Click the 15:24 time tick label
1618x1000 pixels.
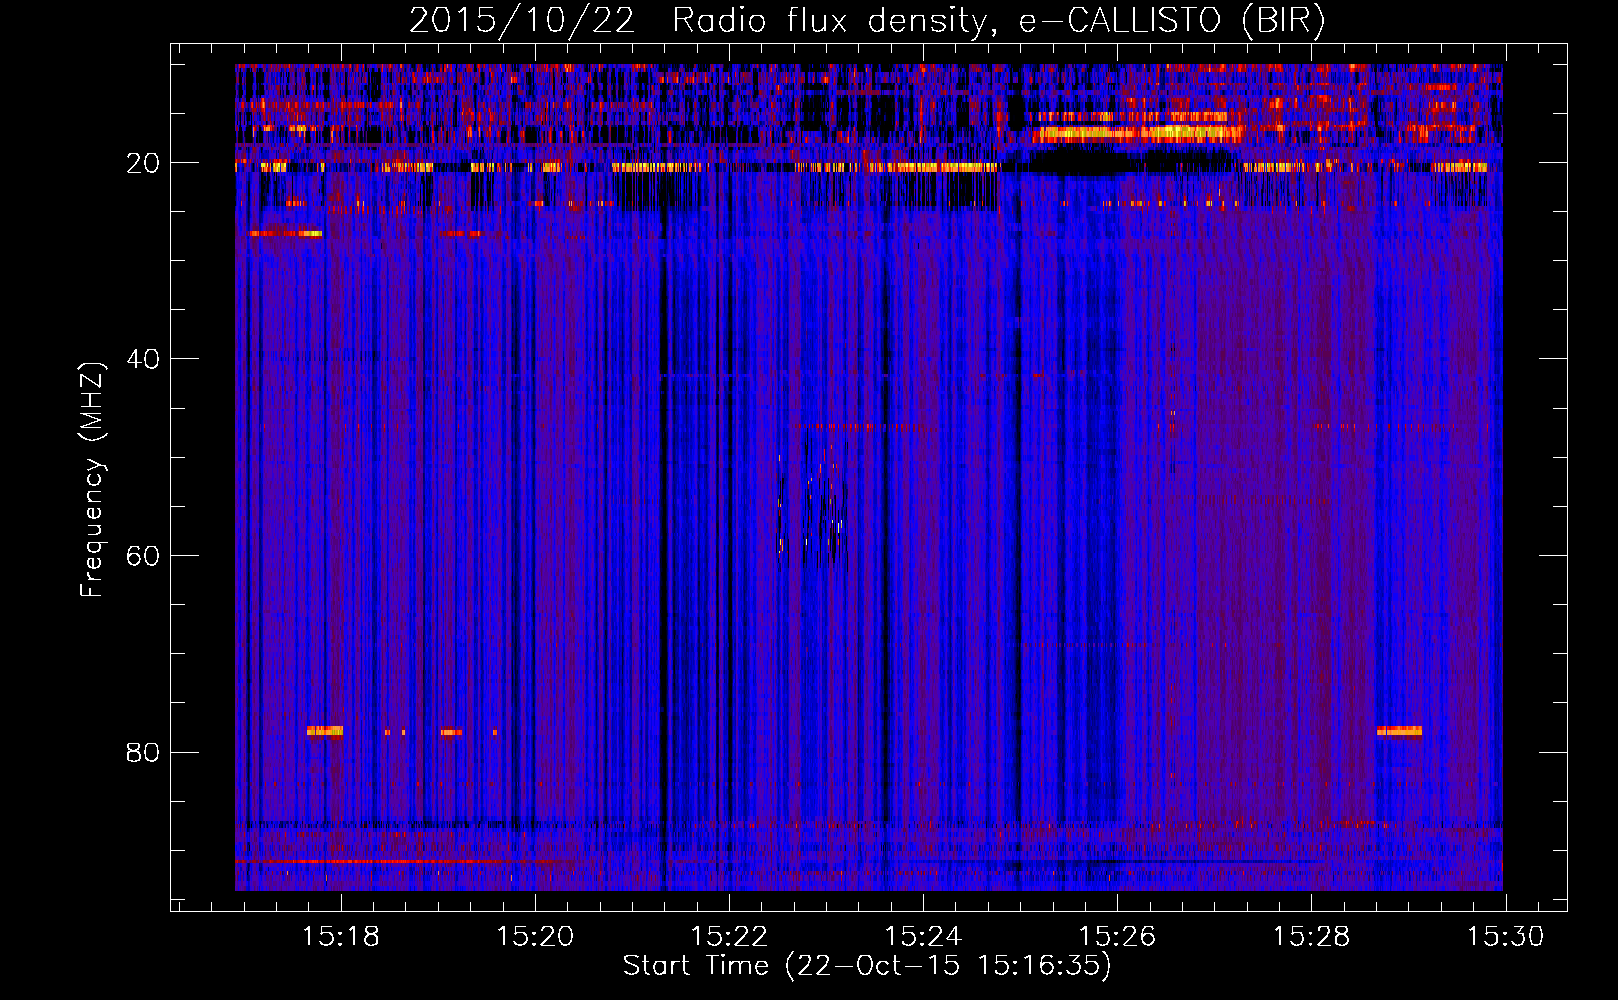pyautogui.click(x=924, y=937)
